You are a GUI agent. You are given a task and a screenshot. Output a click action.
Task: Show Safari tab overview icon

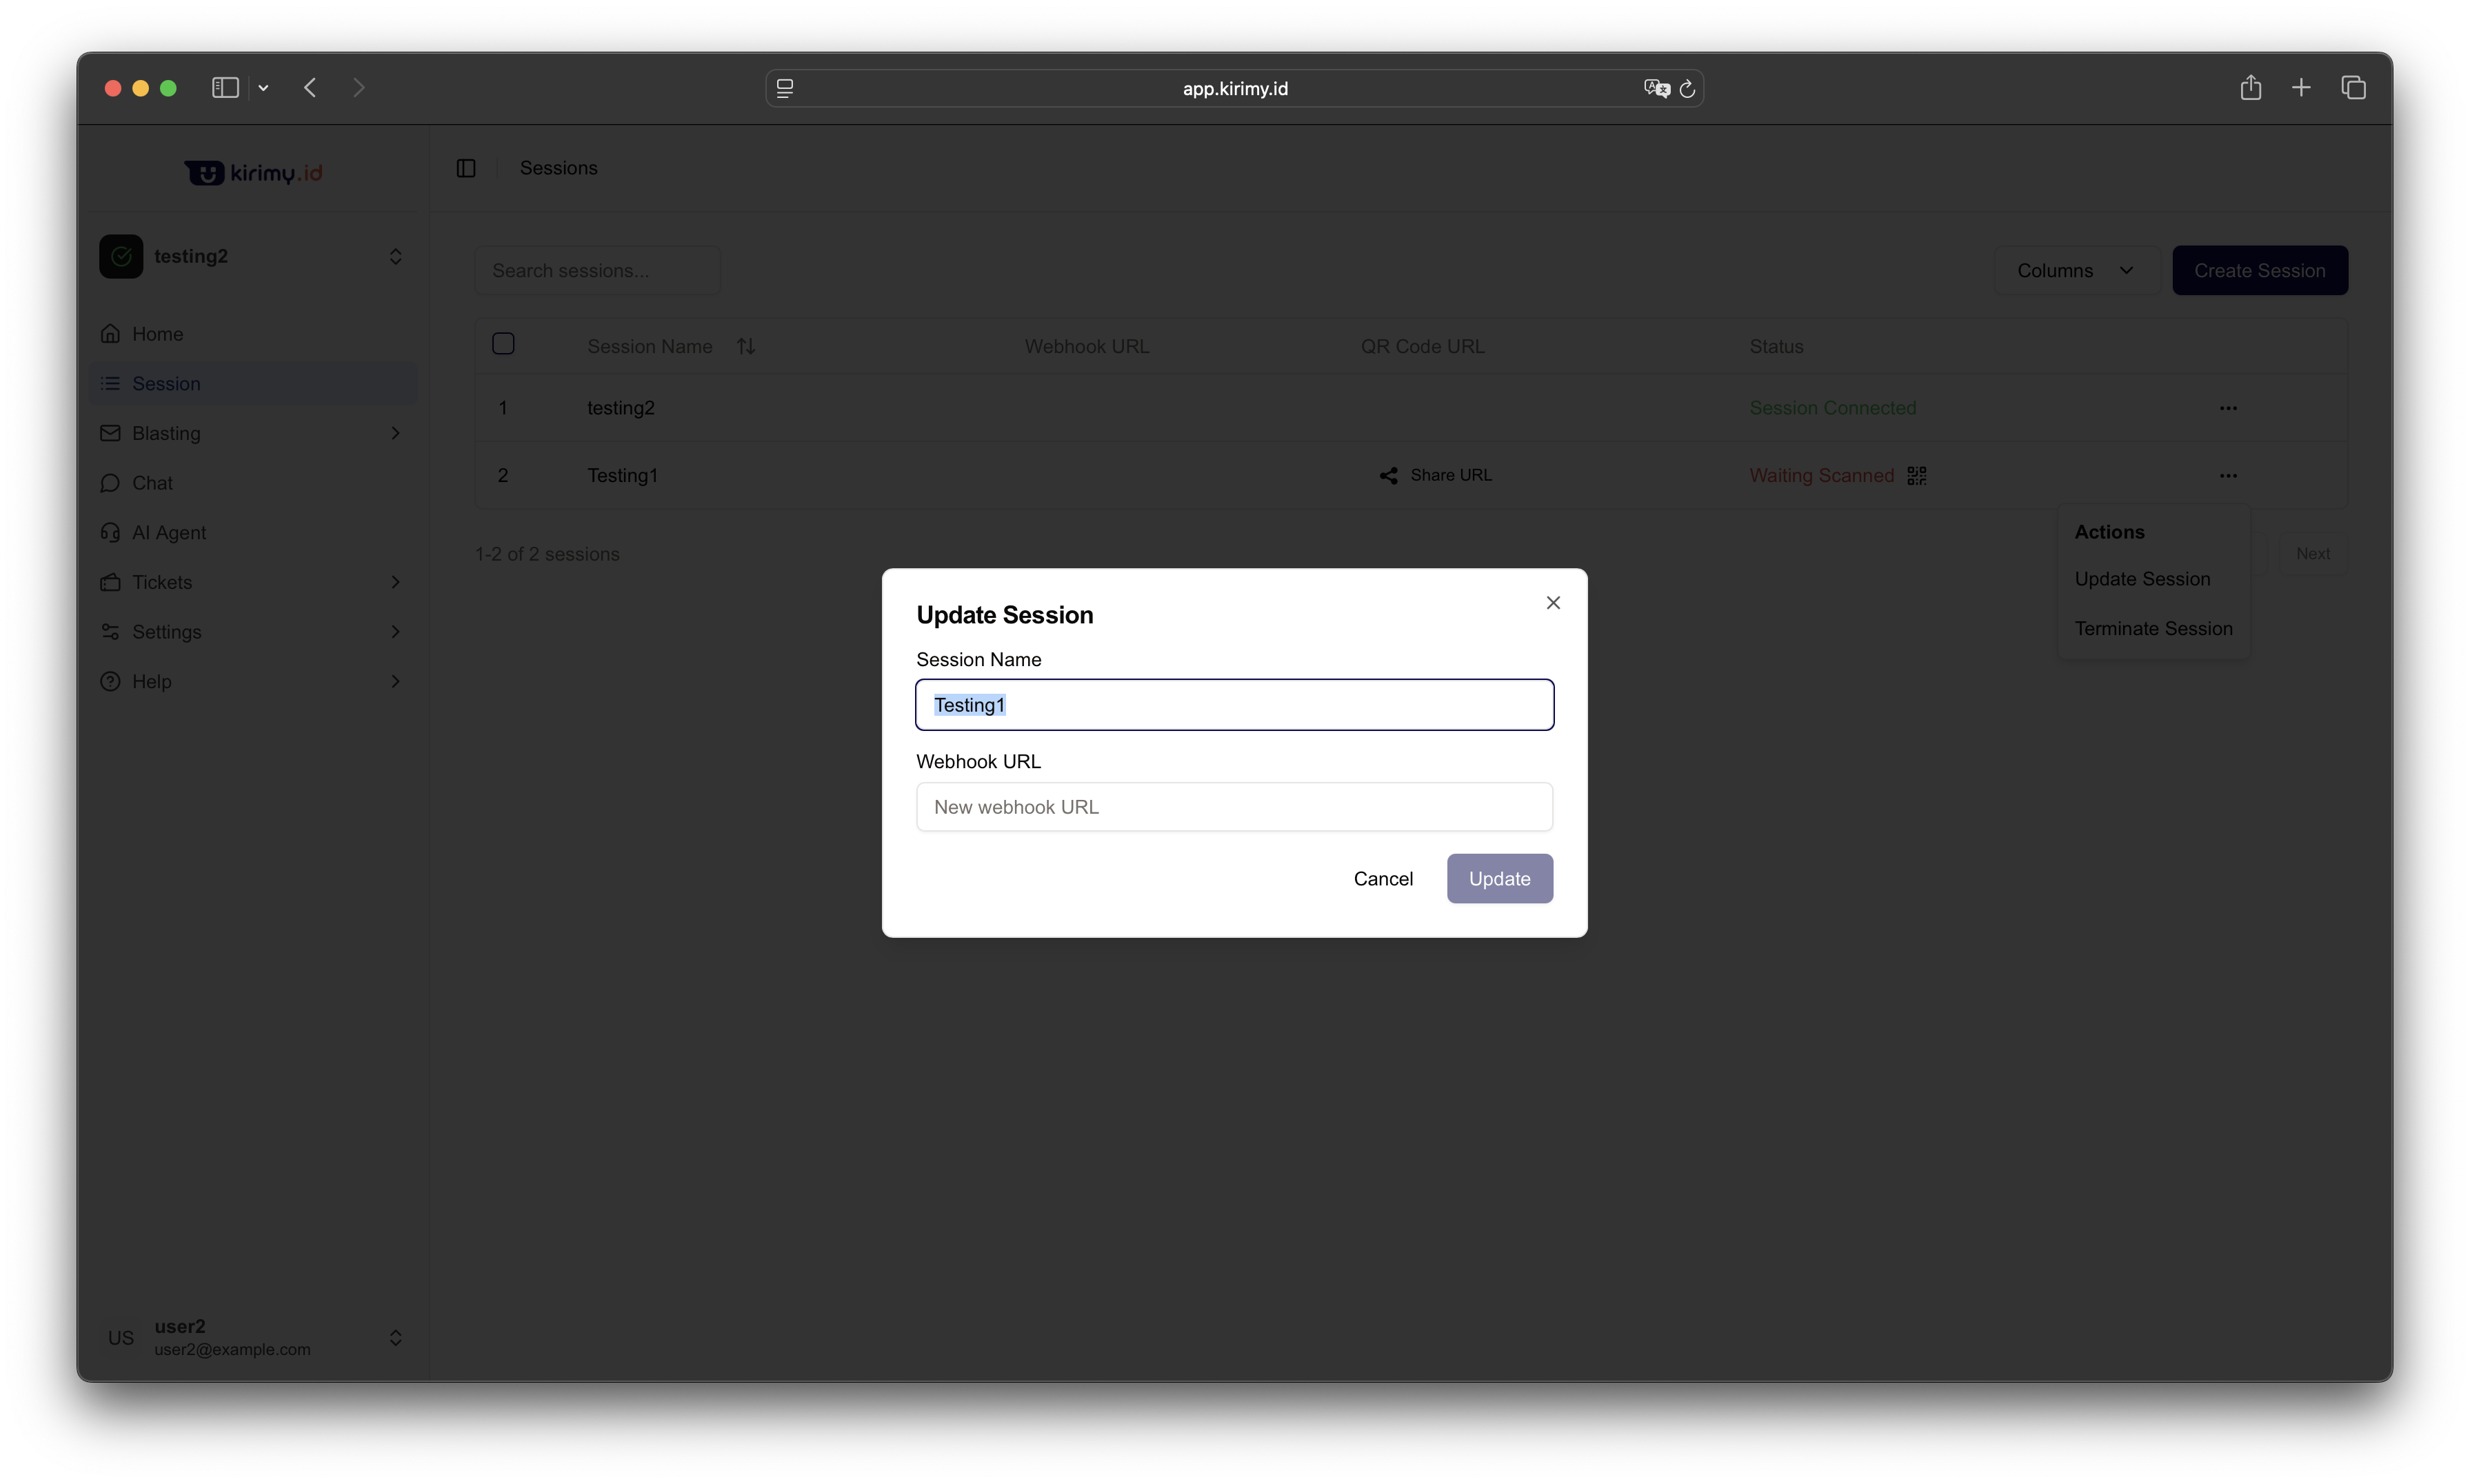pos(2353,88)
